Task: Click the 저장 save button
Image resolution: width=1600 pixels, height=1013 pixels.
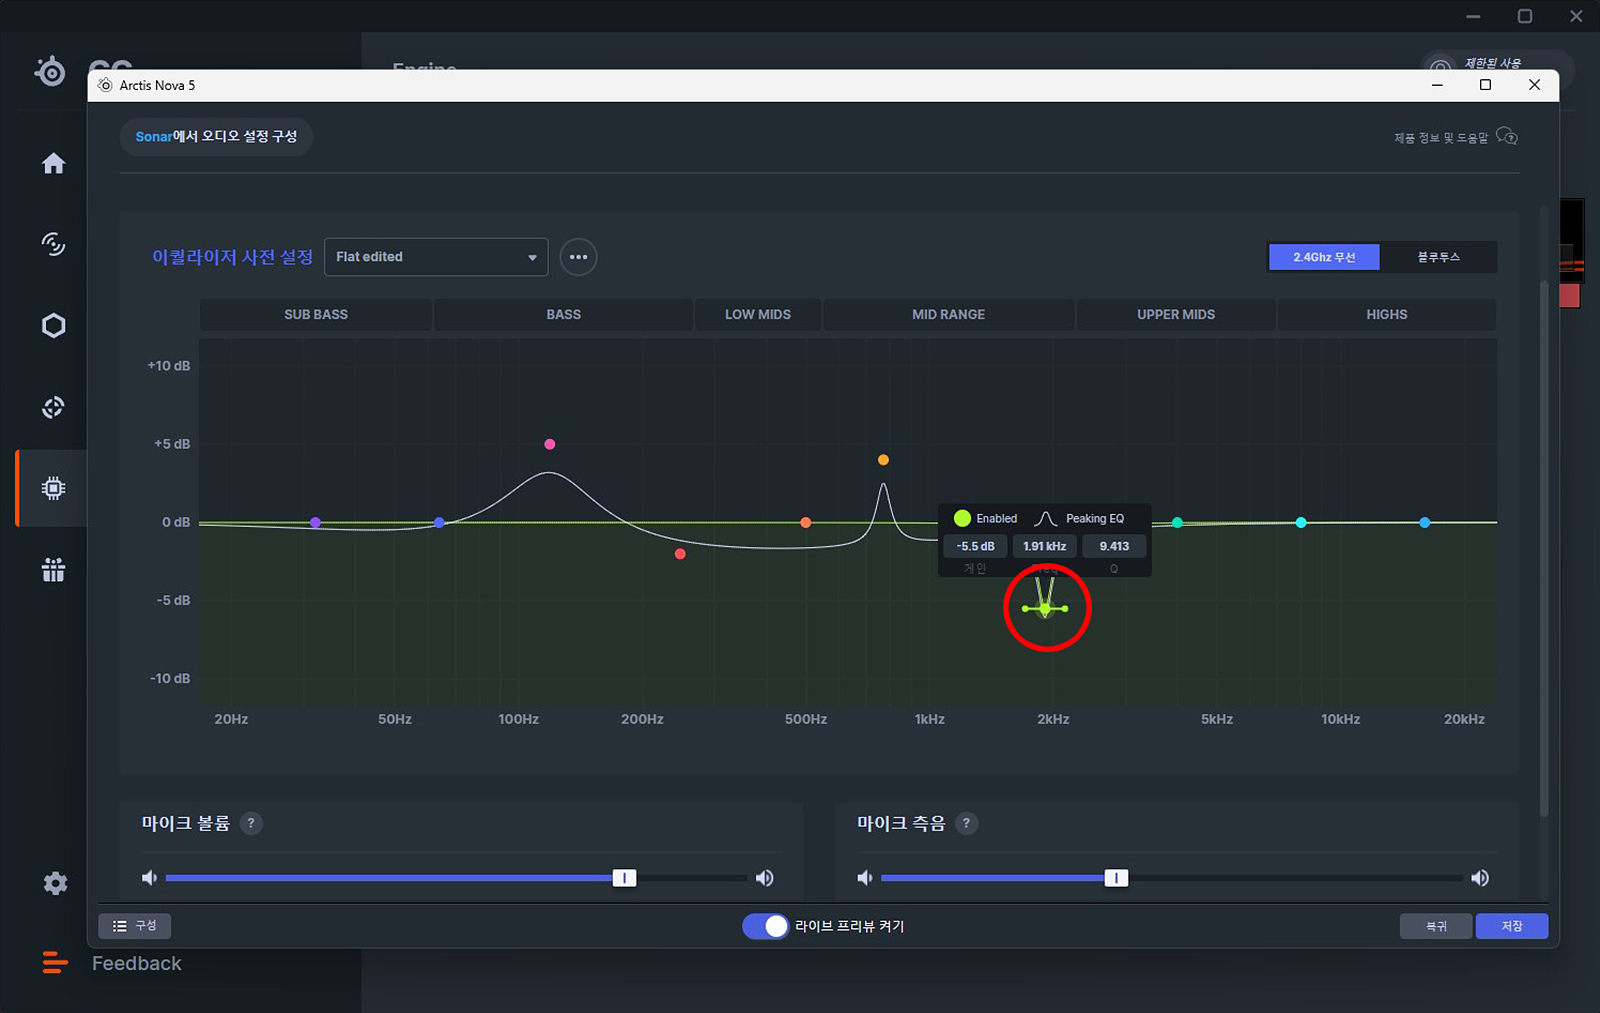Action: coord(1512,926)
